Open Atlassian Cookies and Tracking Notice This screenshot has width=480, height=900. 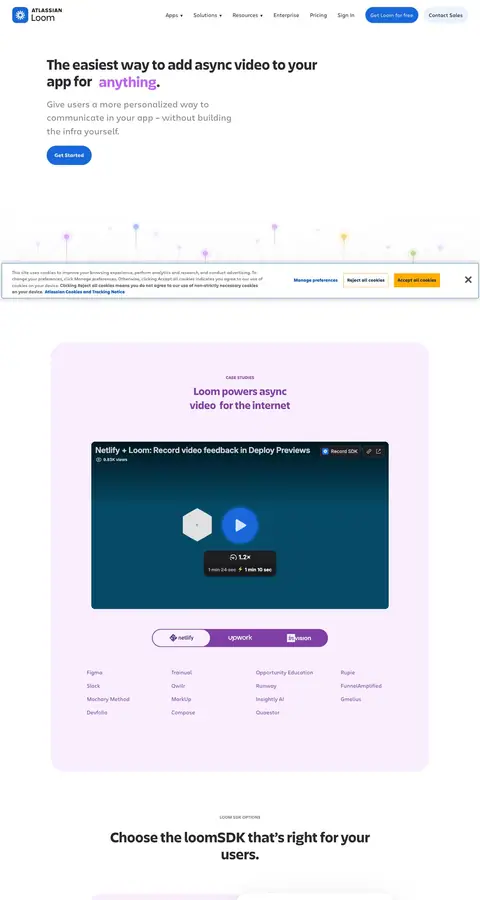[84, 292]
